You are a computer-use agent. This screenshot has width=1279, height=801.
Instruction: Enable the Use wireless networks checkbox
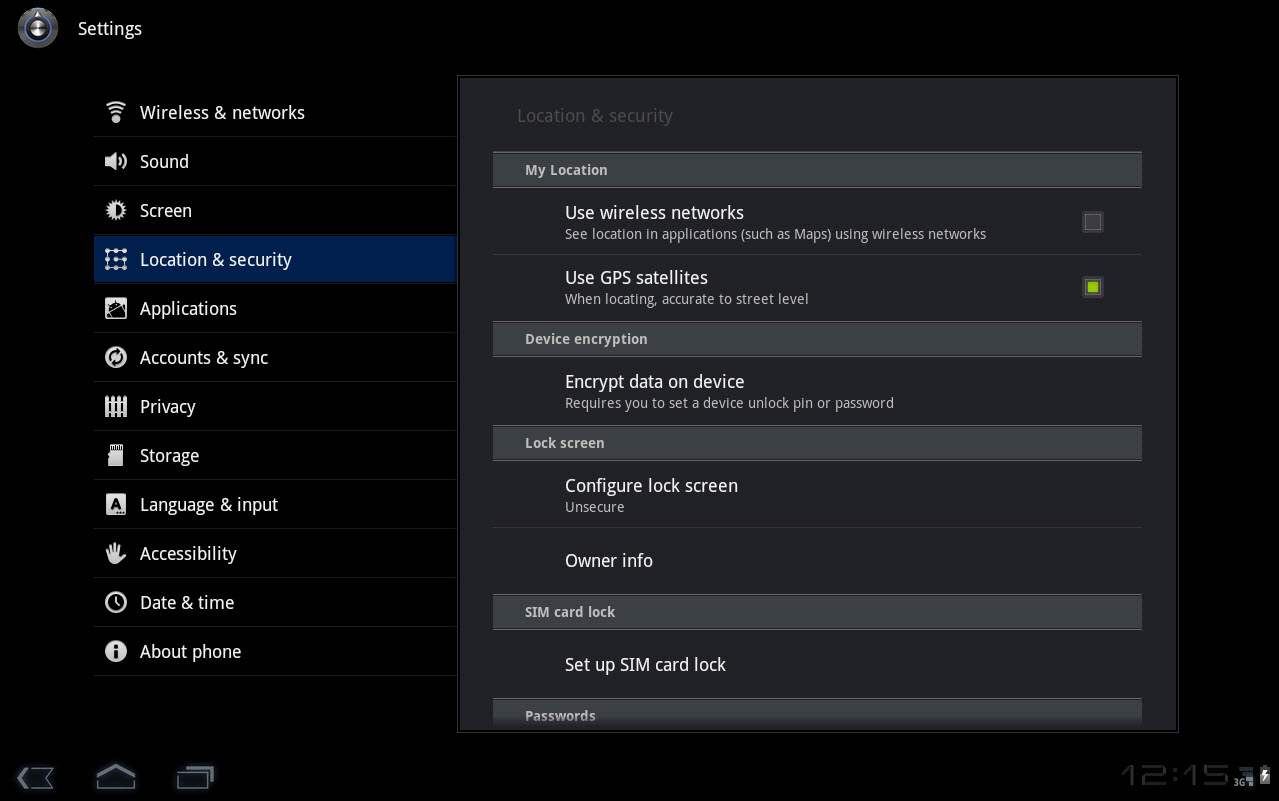coord(1092,222)
